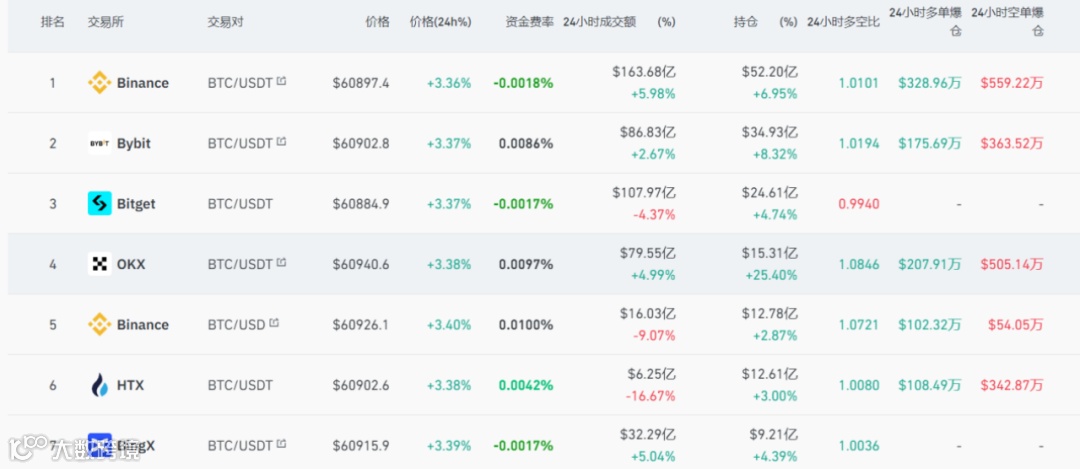
Task: Click funding rate 0.0042% for HTX
Action: [526, 385]
